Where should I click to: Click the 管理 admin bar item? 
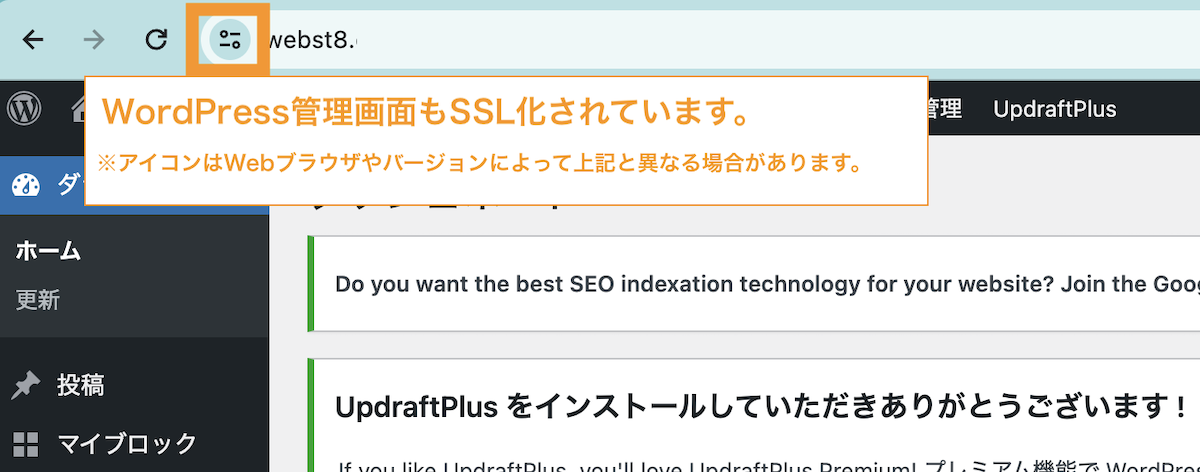[945, 109]
